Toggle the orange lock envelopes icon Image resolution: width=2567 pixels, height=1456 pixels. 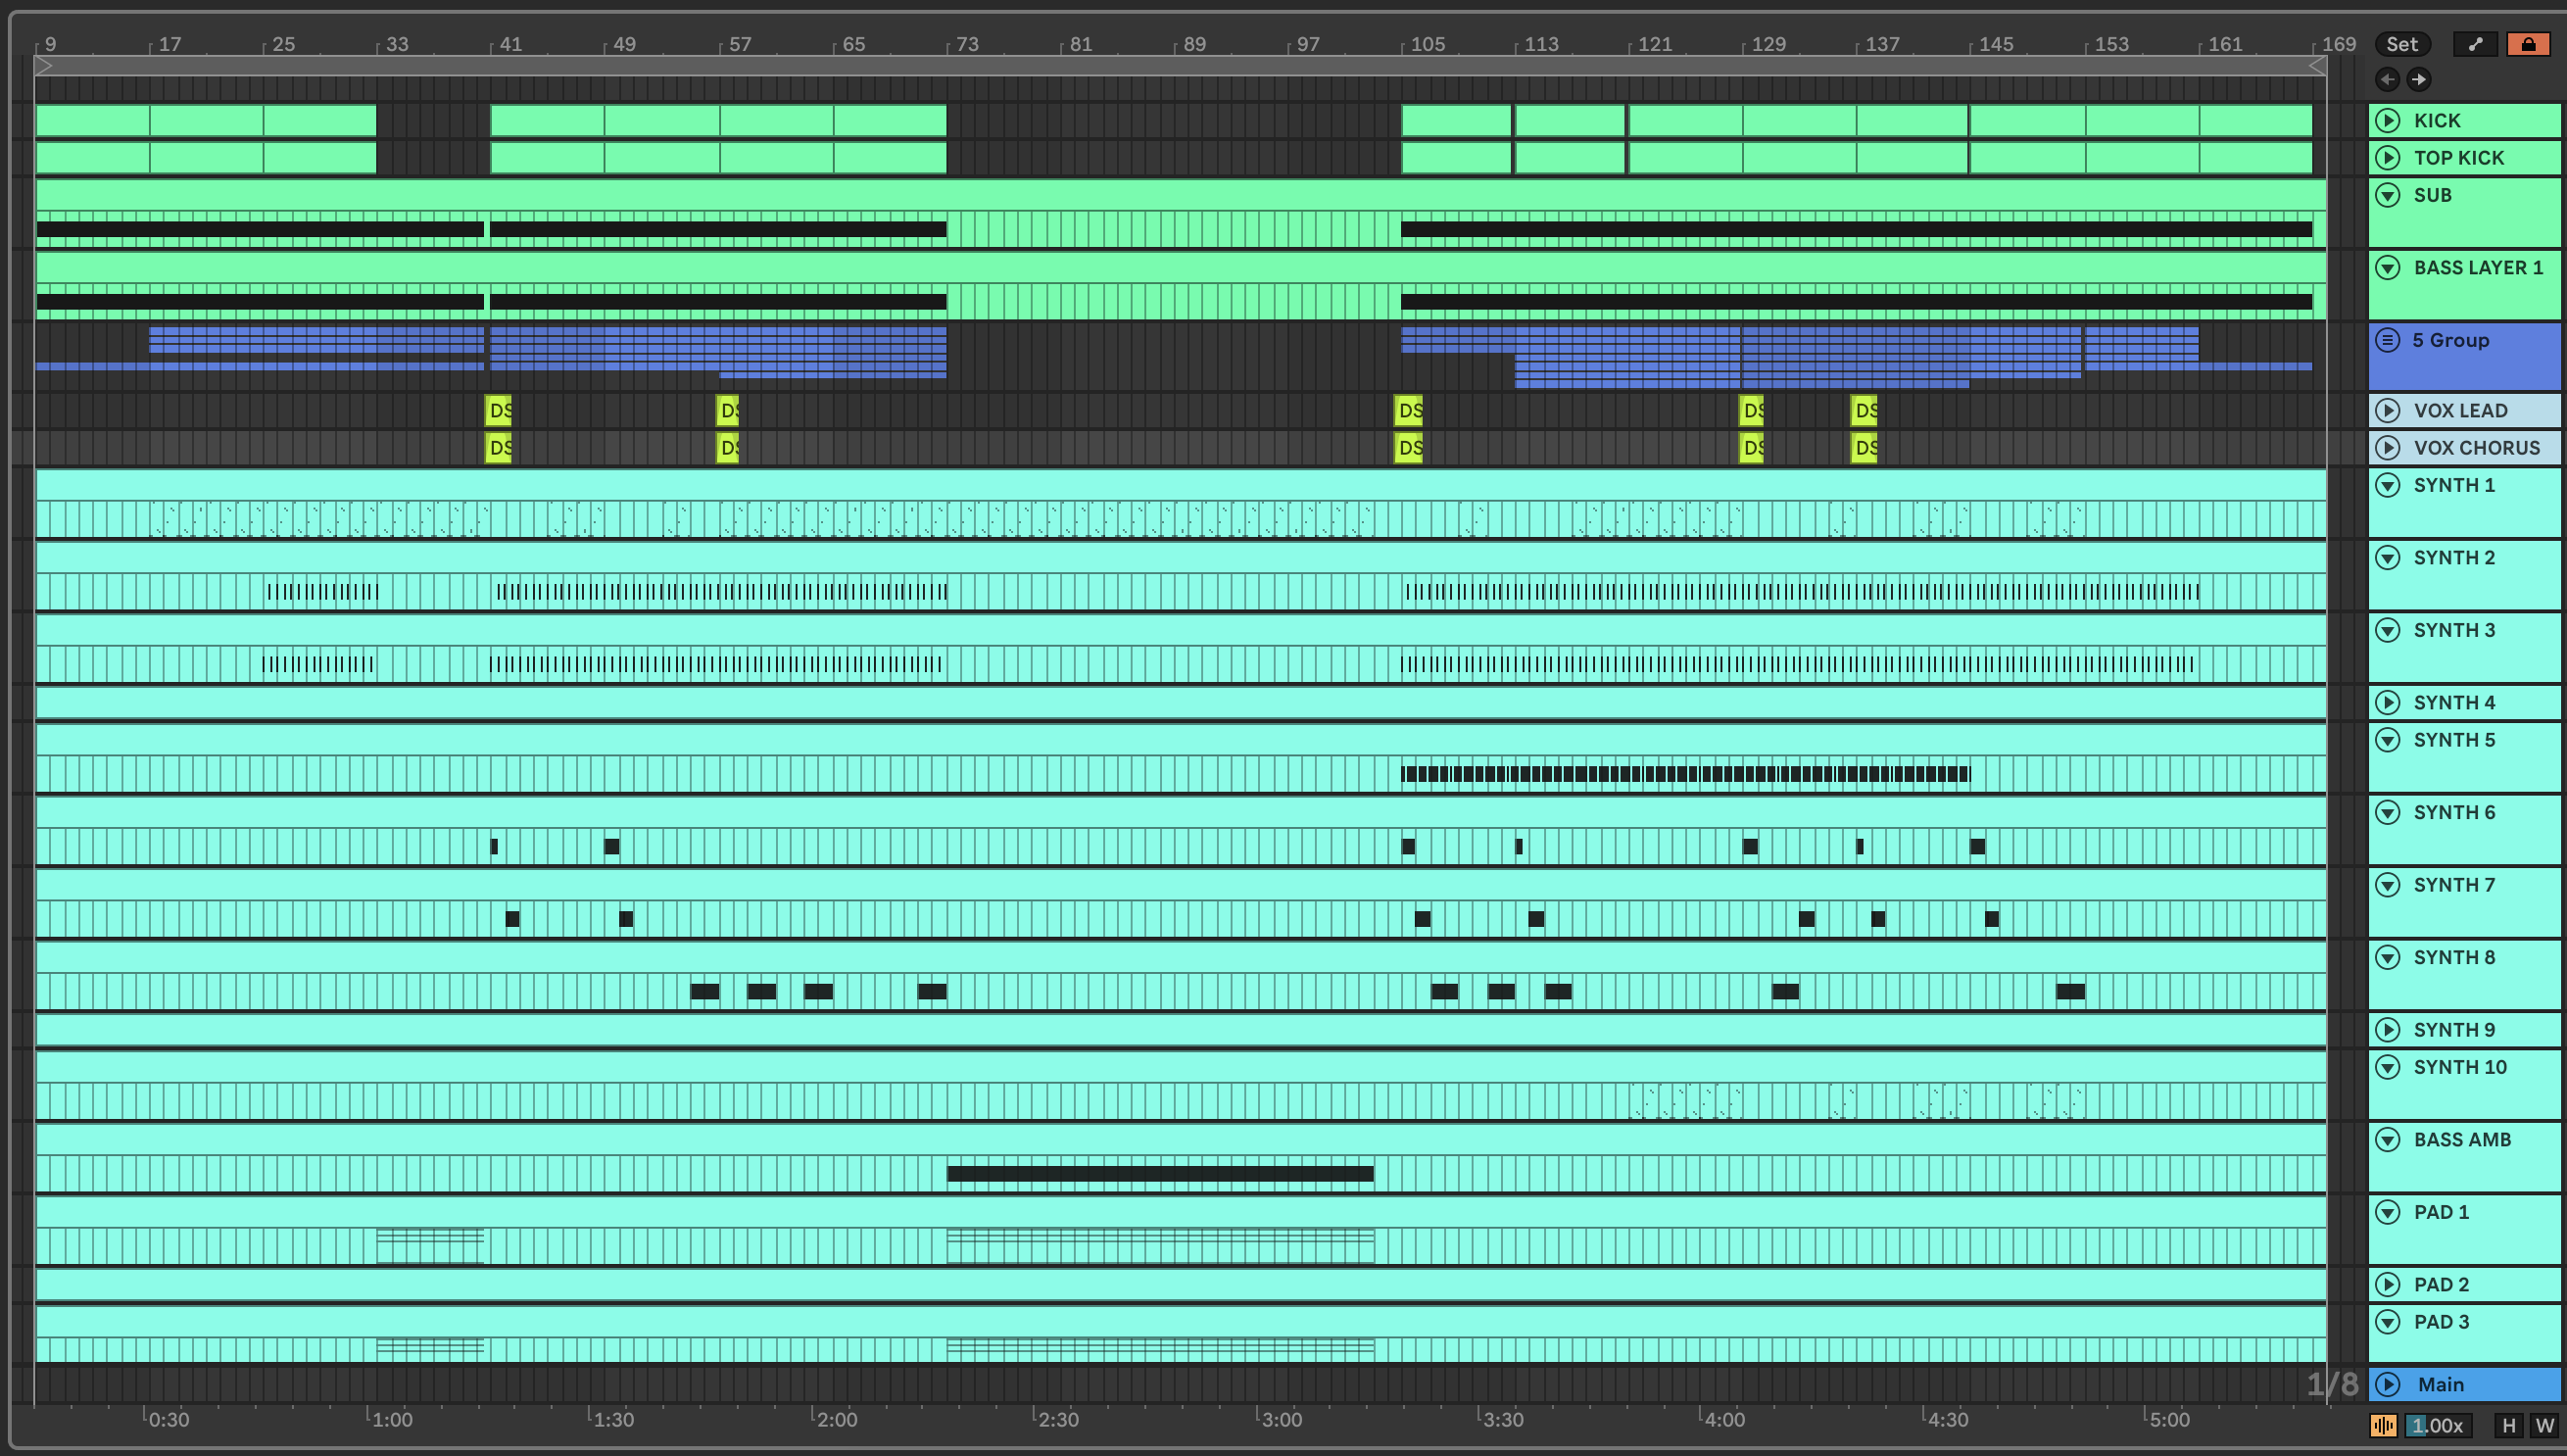2528,44
